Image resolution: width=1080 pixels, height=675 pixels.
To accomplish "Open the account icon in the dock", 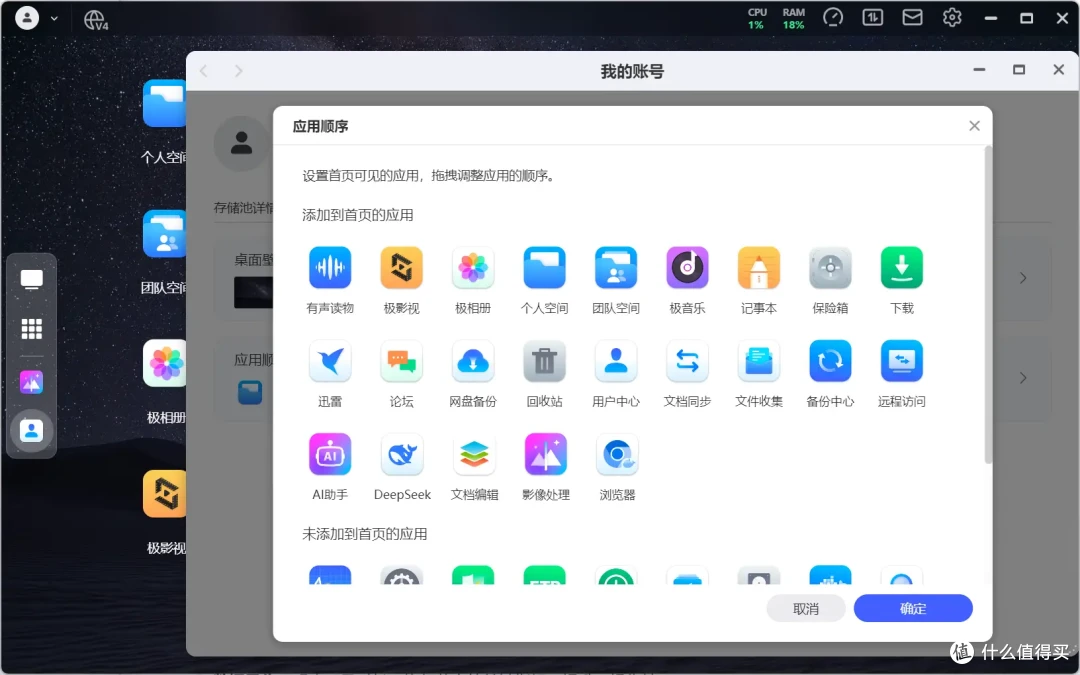I will (31, 431).
